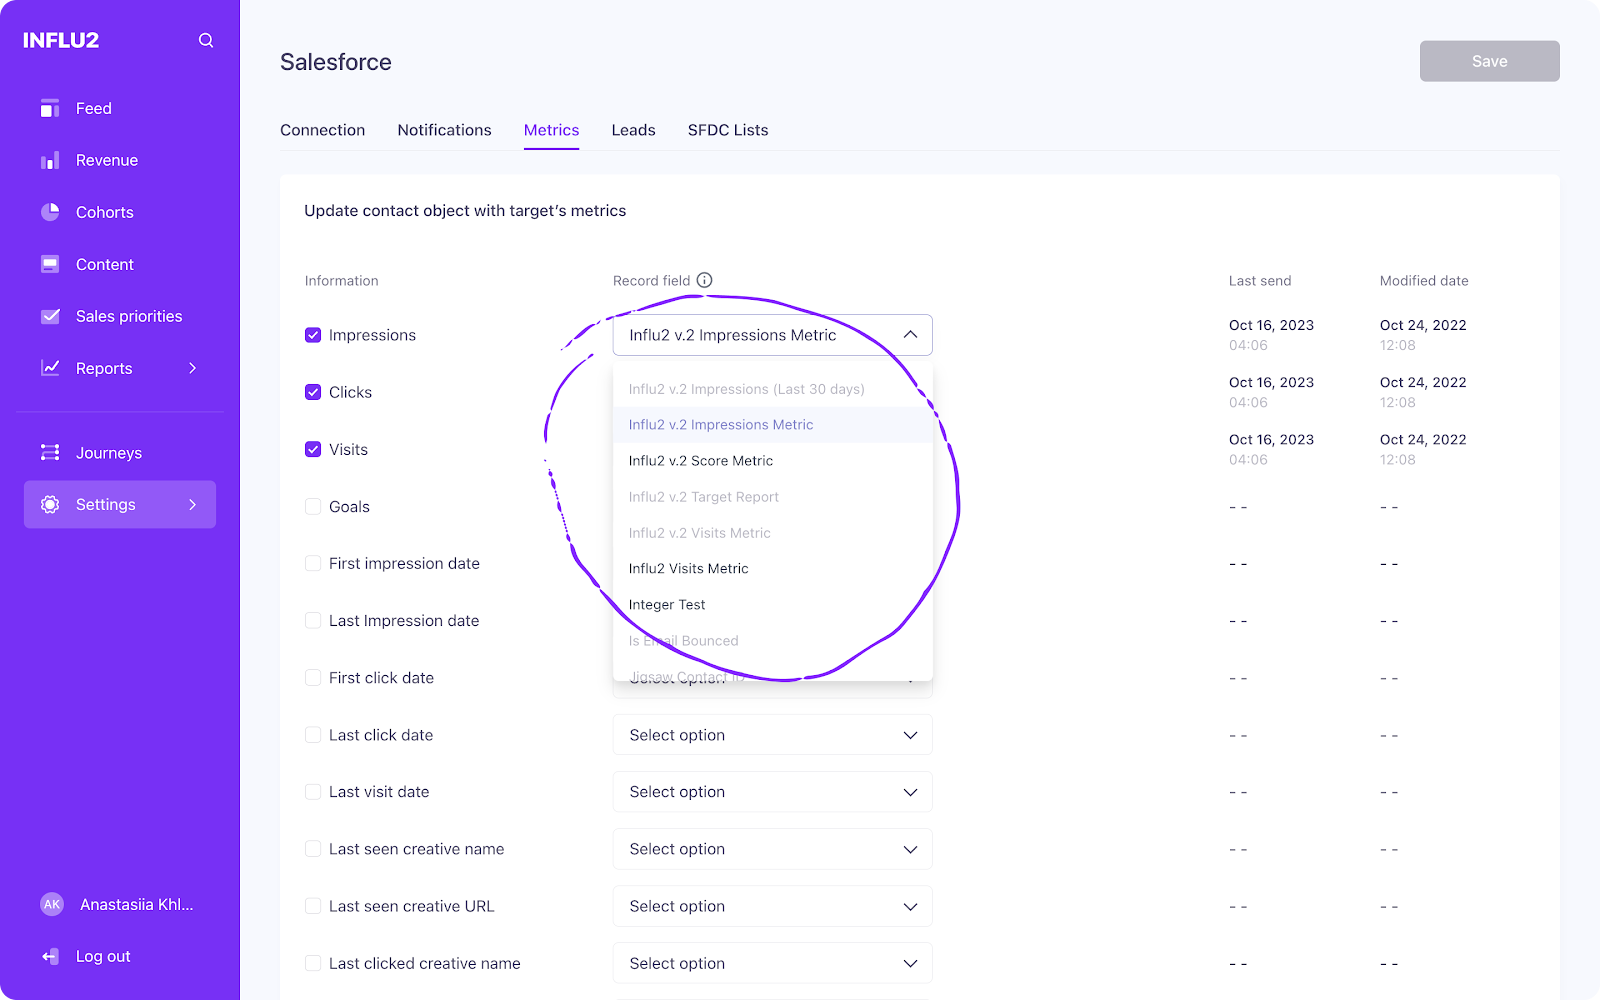Image resolution: width=1600 pixels, height=1000 pixels.
Task: Open Anastasiia Khl... profile name
Action: click(x=137, y=904)
